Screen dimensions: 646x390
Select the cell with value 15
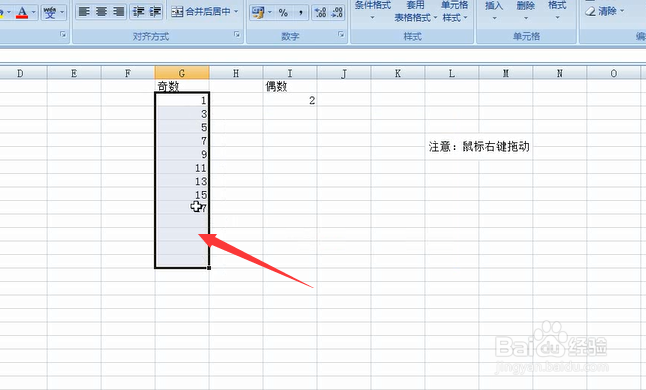pos(182,194)
